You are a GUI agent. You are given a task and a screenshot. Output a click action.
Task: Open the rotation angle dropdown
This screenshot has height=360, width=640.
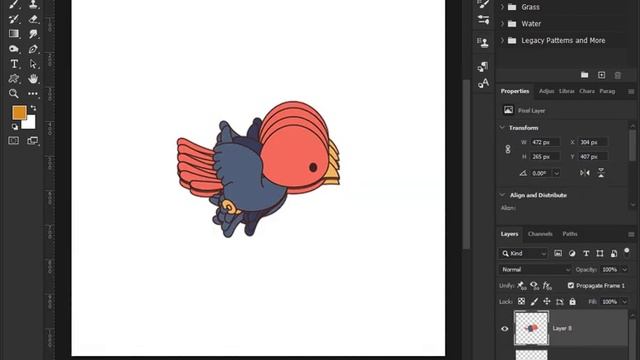[x=556, y=173]
